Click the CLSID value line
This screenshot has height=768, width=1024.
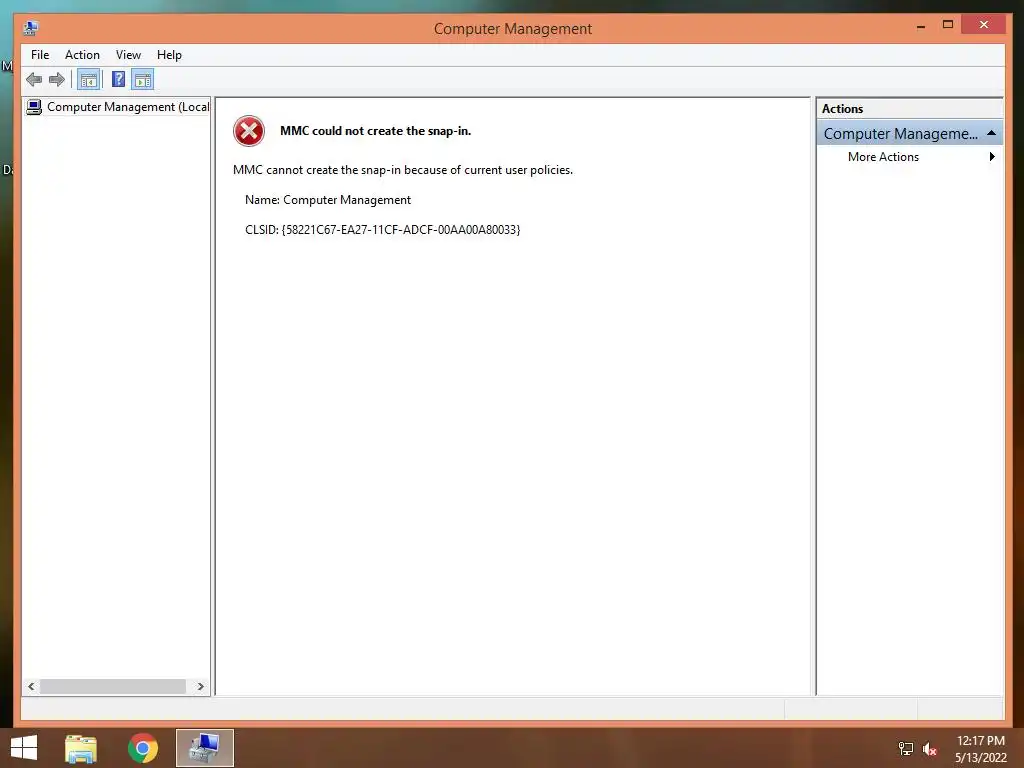coord(383,230)
